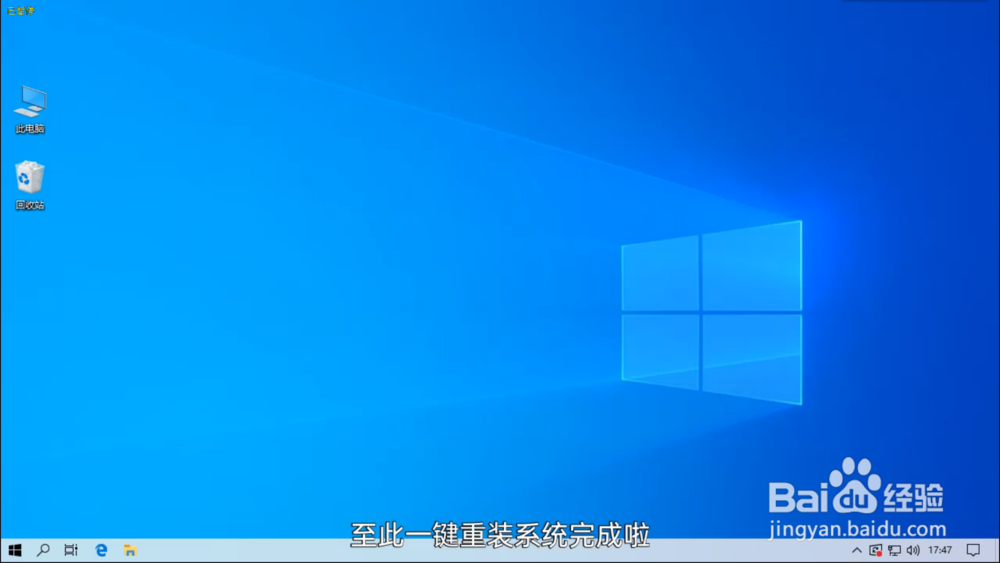
Task: Open the Windows Start menu
Action: pyautogui.click(x=15, y=550)
